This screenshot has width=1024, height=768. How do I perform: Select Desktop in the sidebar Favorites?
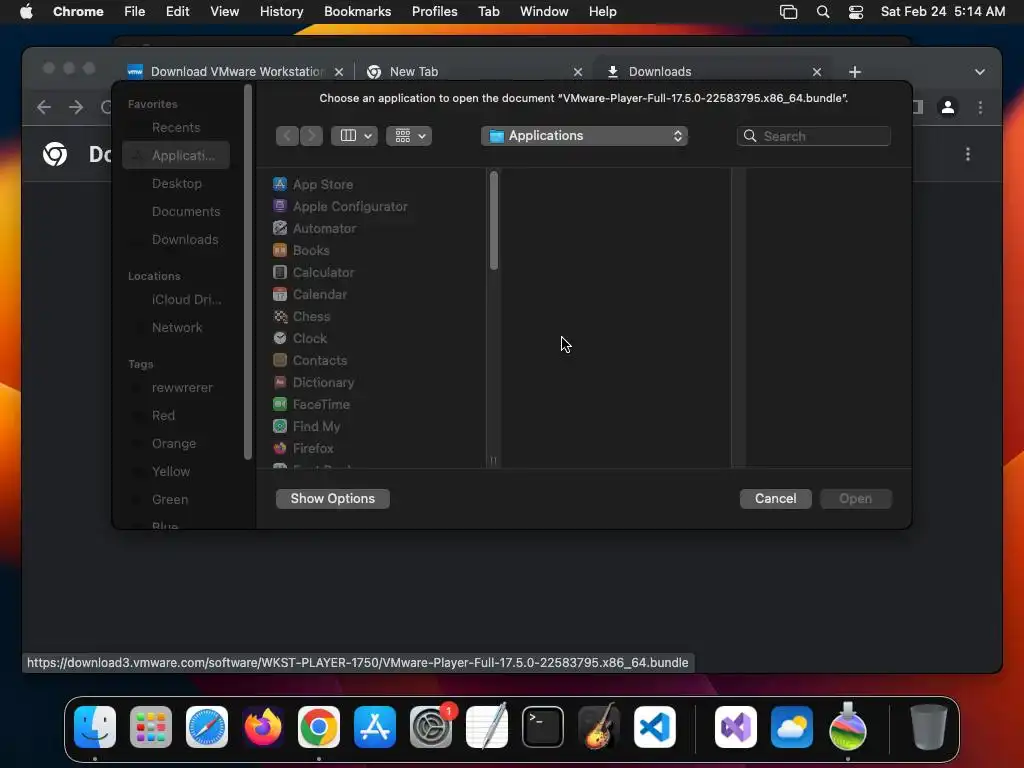click(176, 184)
